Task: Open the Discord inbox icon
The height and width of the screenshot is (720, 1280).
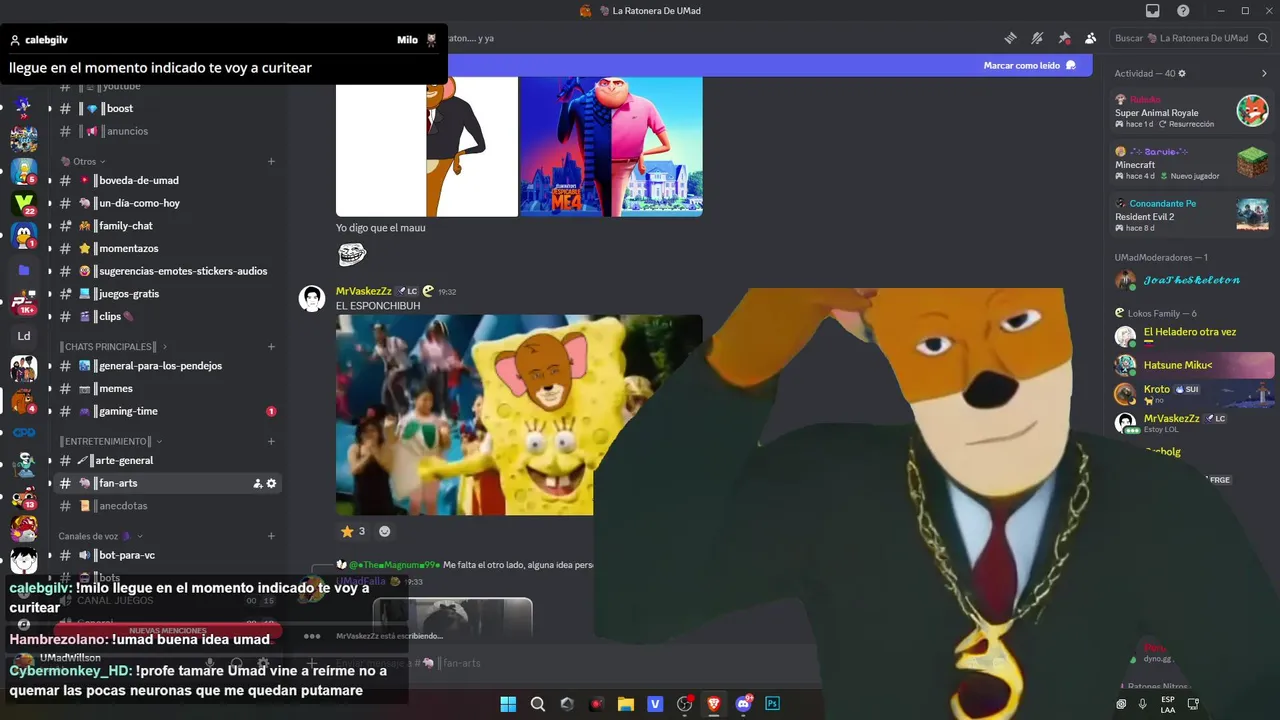Action: point(1152,11)
